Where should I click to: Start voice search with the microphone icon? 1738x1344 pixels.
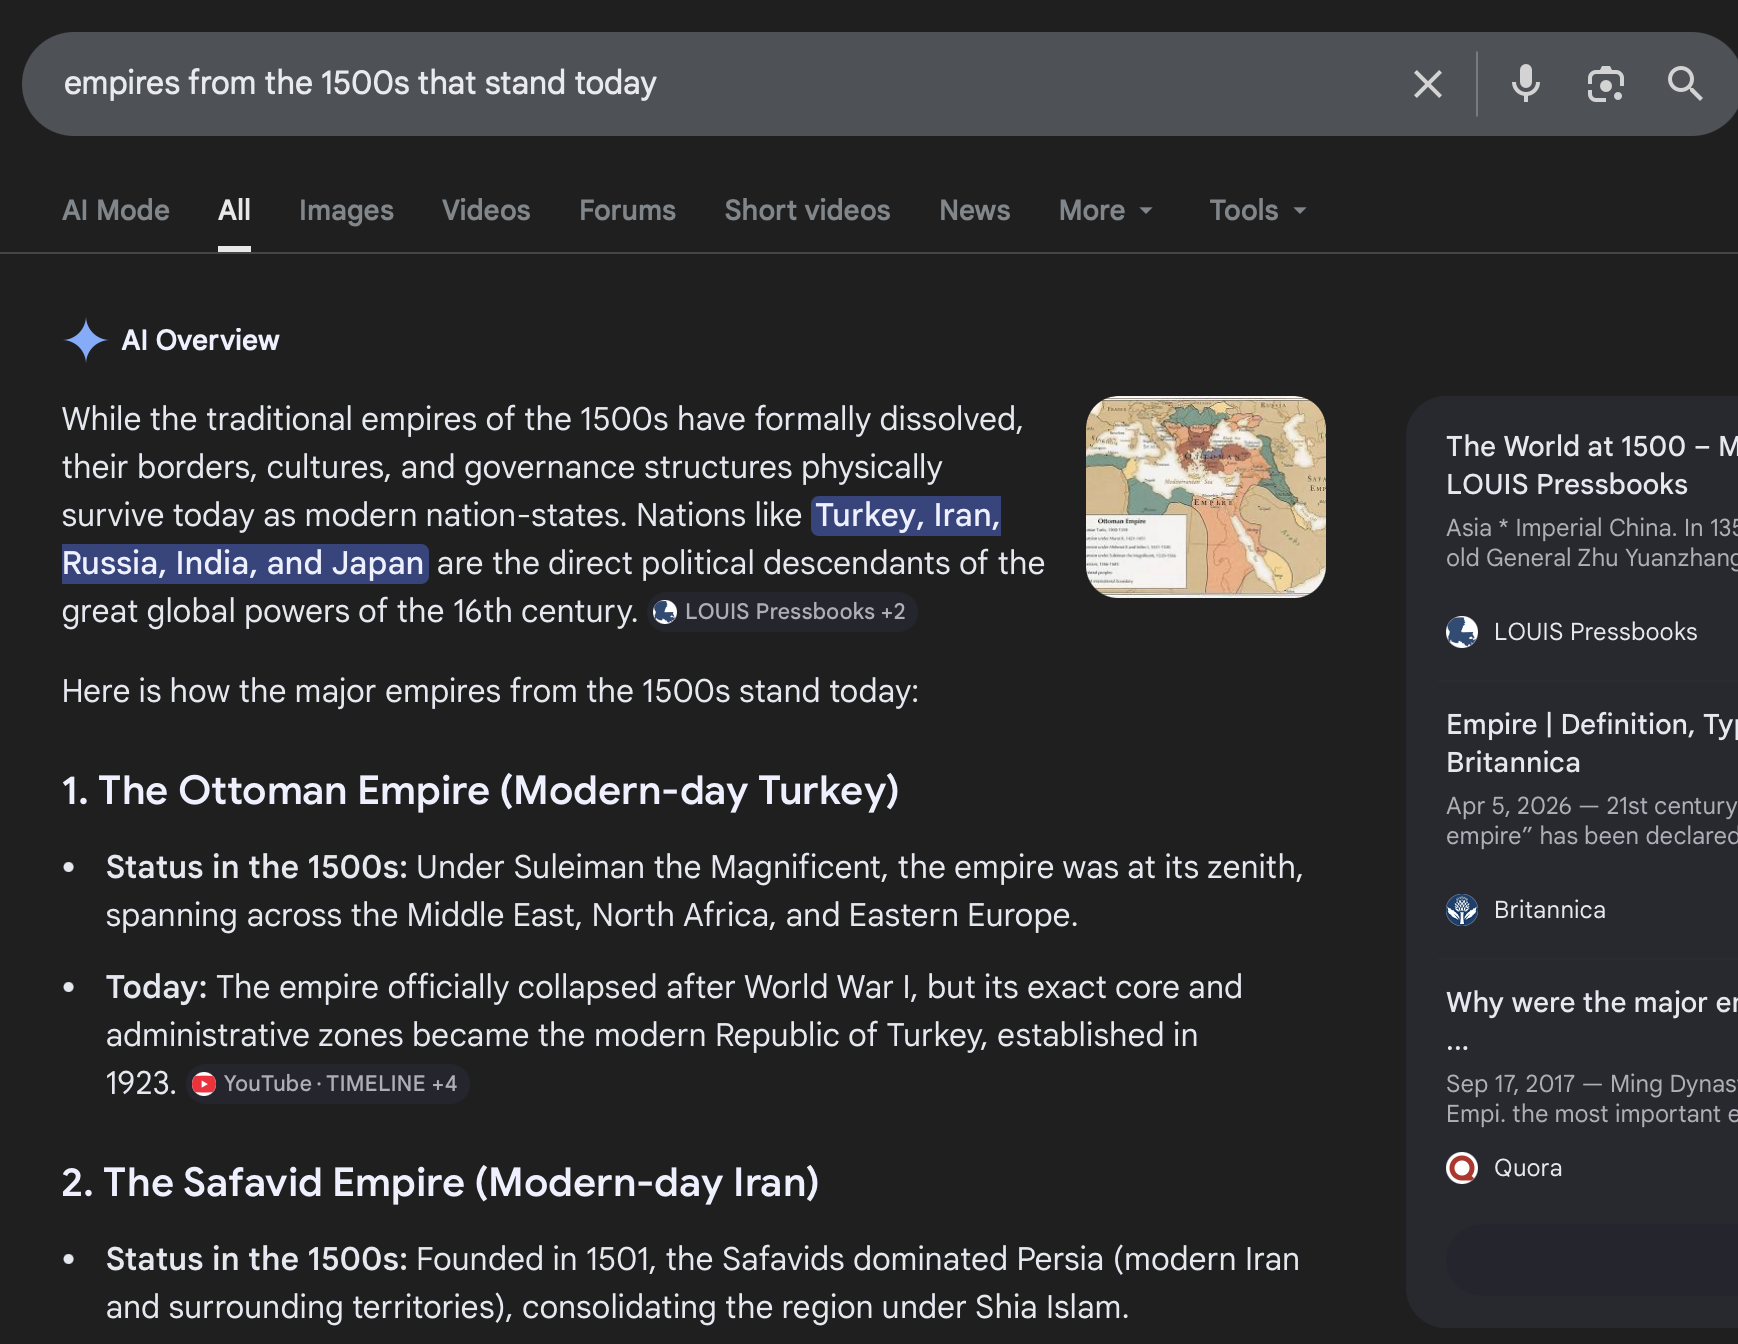(x=1526, y=84)
